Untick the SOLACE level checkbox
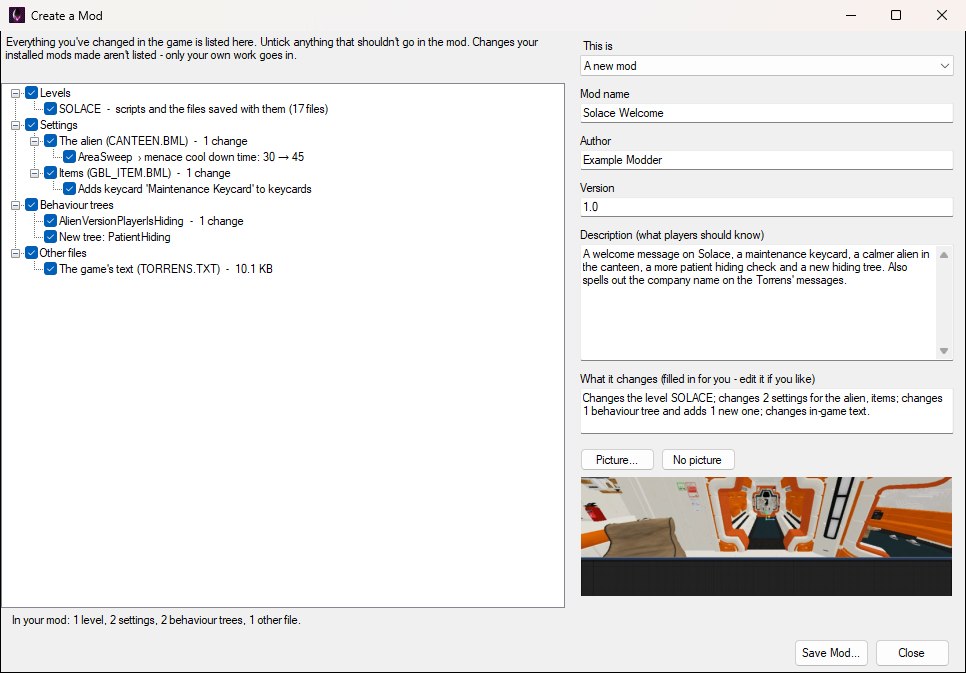The width and height of the screenshot is (966, 673). point(51,109)
